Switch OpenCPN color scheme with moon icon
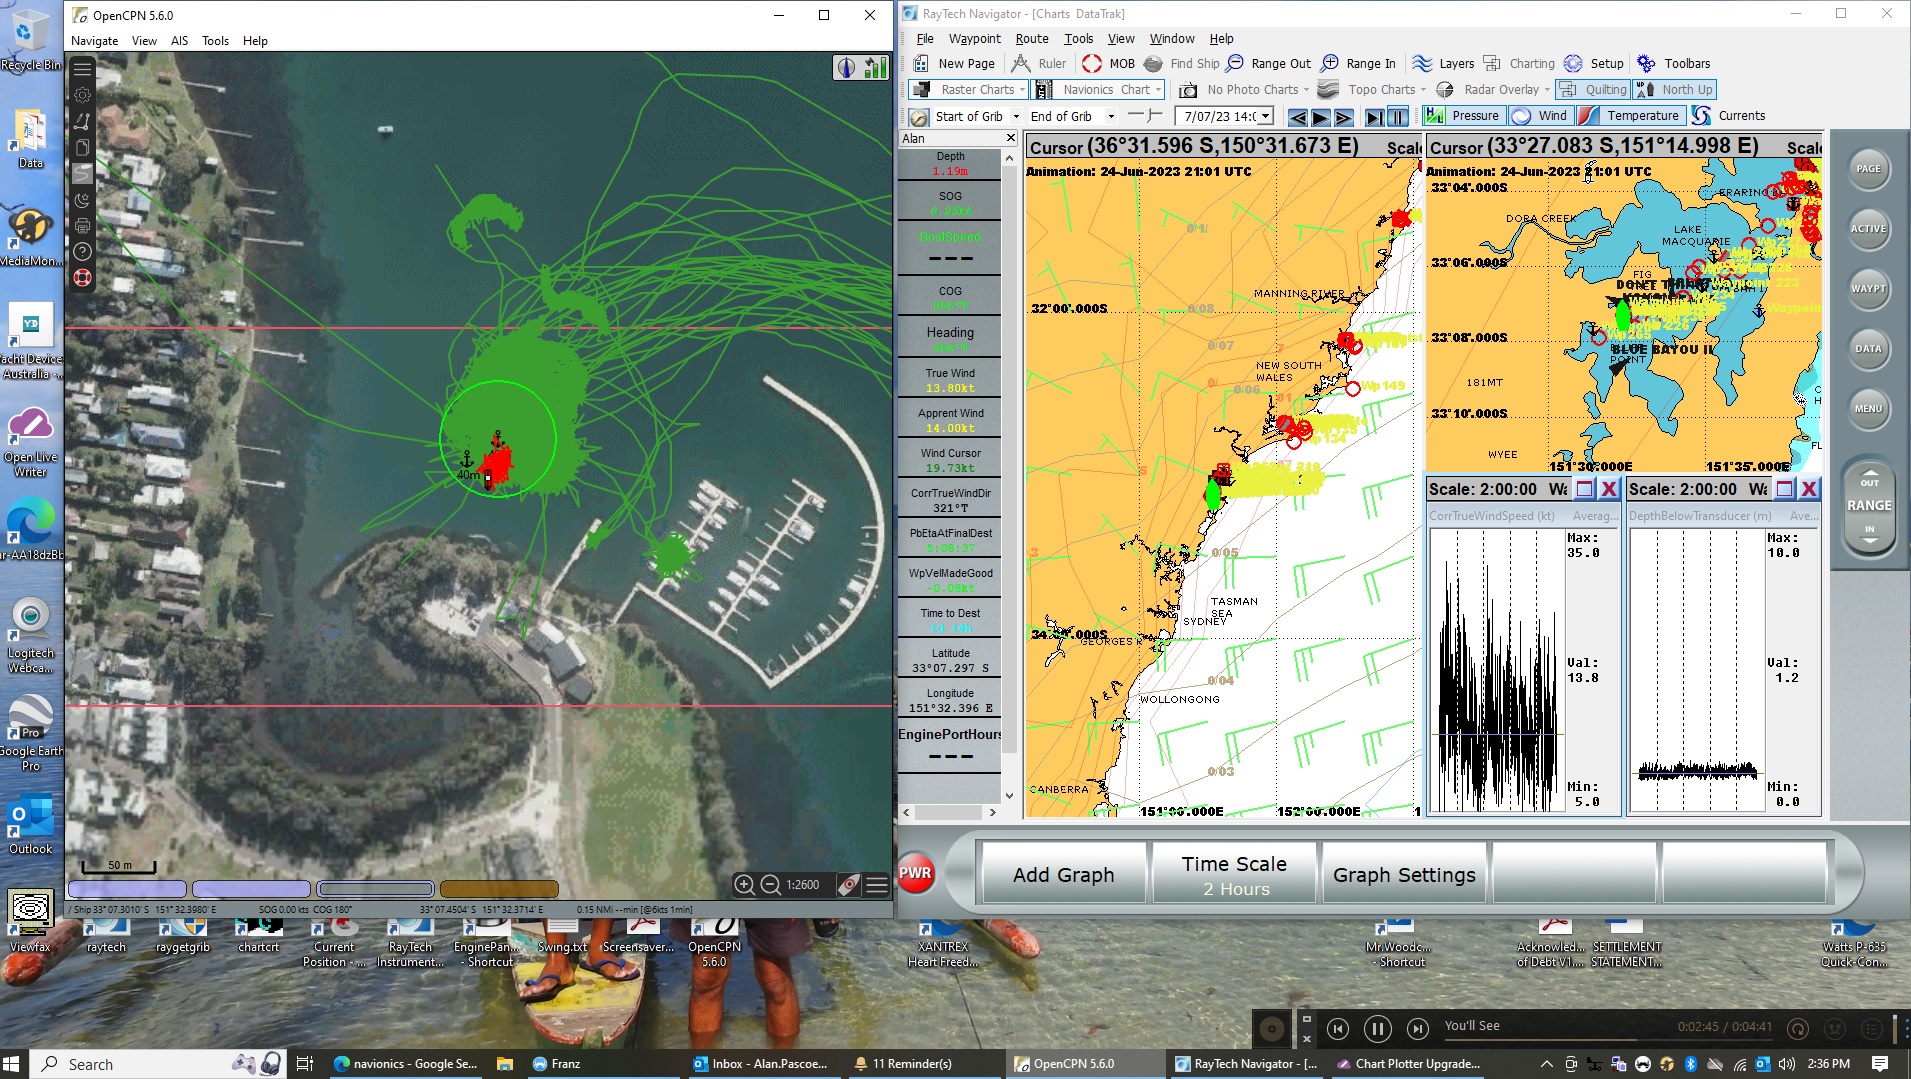The image size is (1911, 1079). [x=83, y=200]
